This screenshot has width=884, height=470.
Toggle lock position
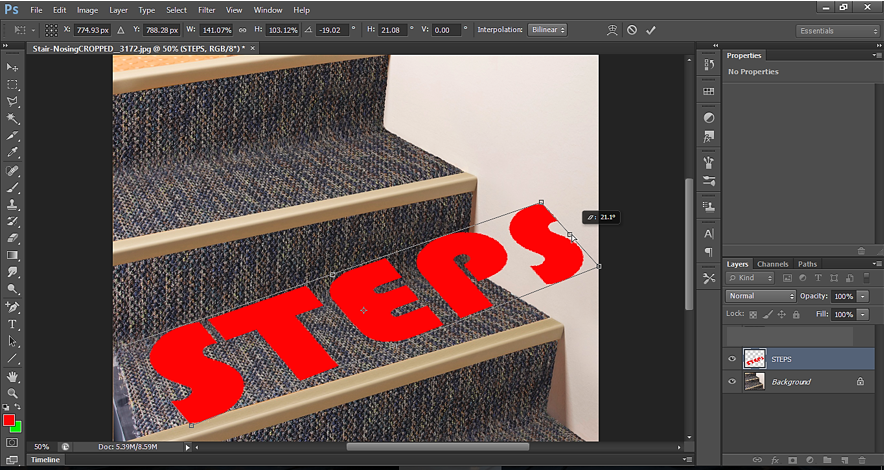pos(781,314)
